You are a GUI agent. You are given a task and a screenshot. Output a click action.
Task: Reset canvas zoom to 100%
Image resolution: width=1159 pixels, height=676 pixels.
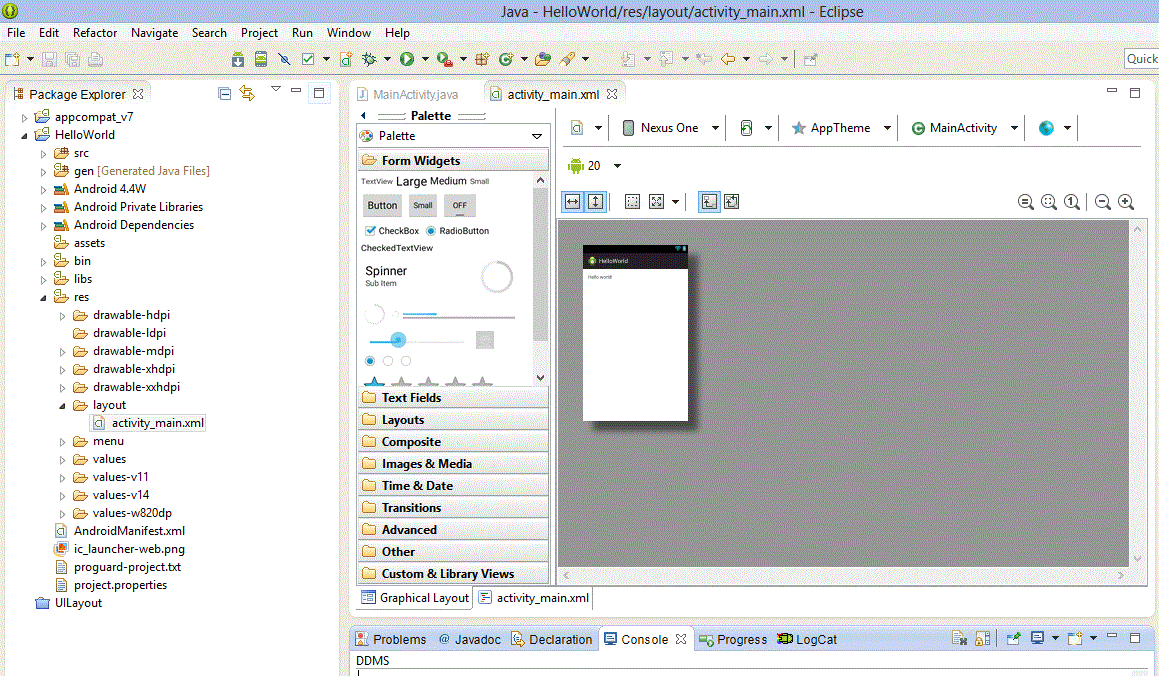tap(1072, 202)
